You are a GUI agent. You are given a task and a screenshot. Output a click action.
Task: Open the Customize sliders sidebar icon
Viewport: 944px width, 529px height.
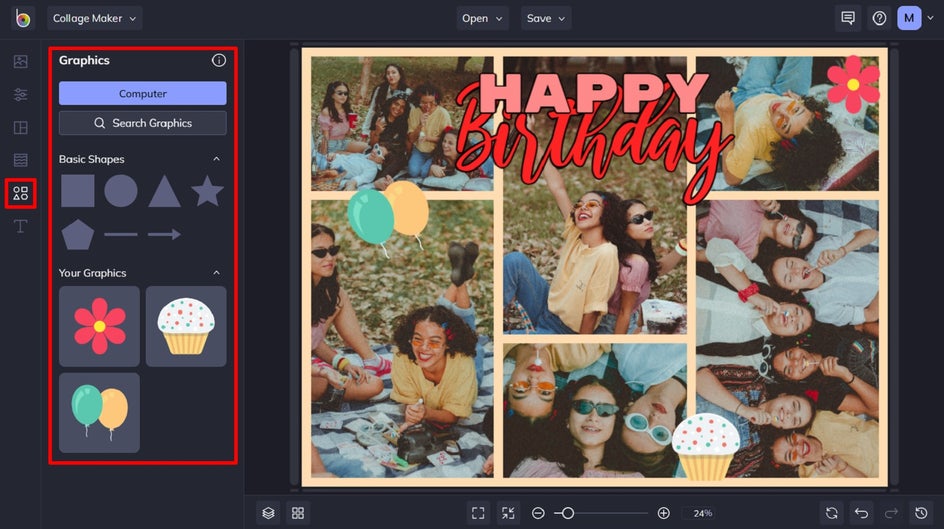[20, 94]
